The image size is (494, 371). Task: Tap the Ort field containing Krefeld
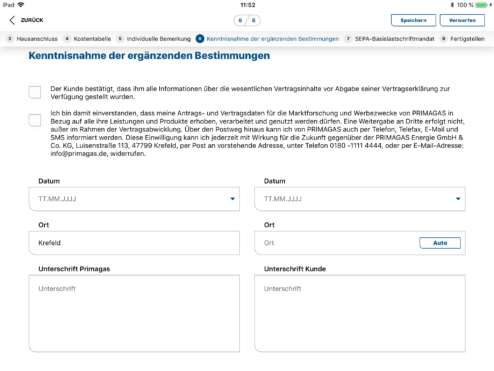click(x=134, y=243)
